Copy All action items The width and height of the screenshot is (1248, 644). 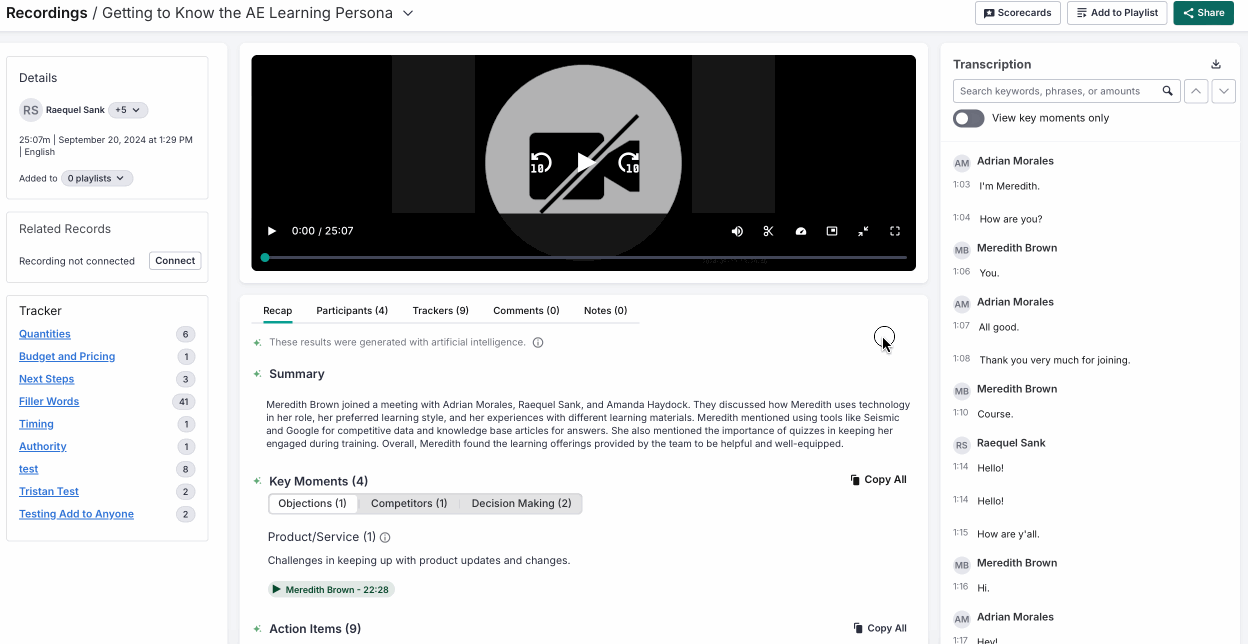pyautogui.click(x=880, y=628)
